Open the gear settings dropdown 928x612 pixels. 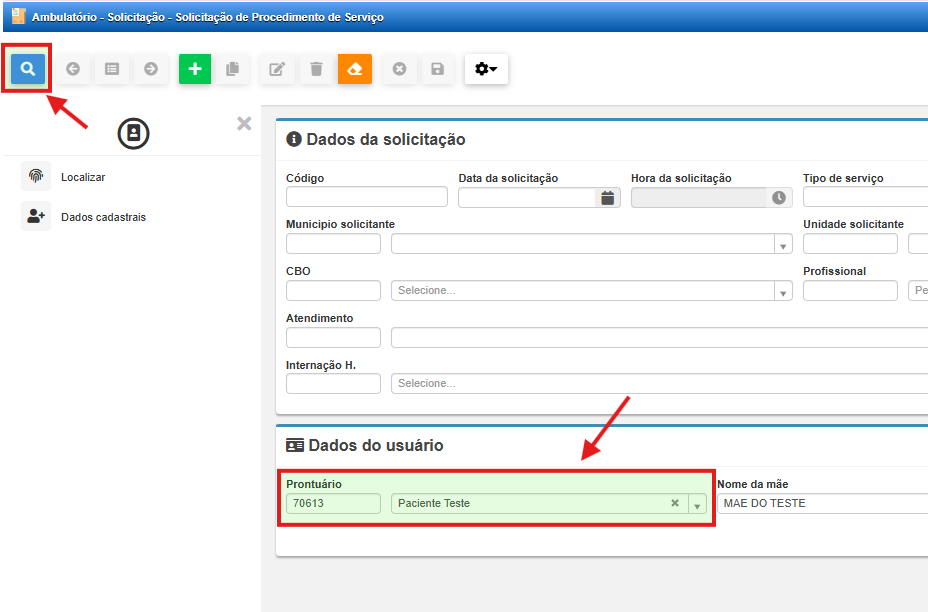click(x=486, y=69)
